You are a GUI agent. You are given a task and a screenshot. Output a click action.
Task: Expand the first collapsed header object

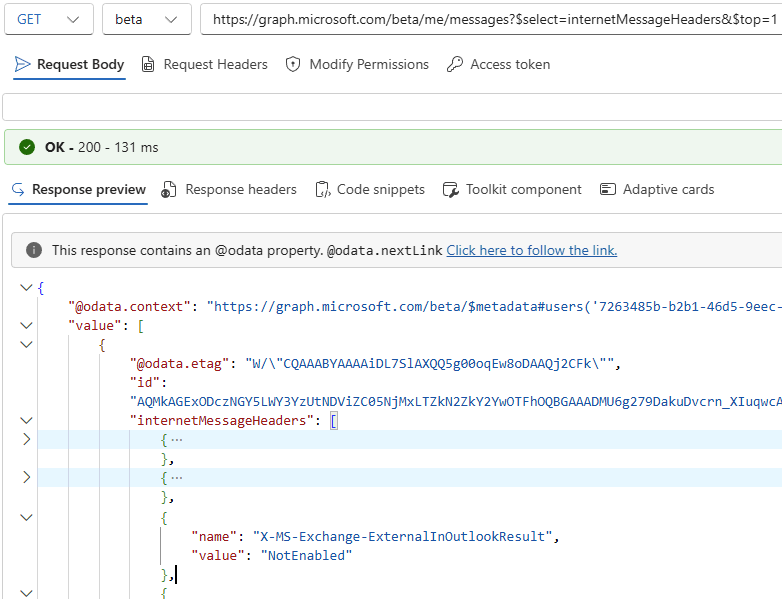26,440
